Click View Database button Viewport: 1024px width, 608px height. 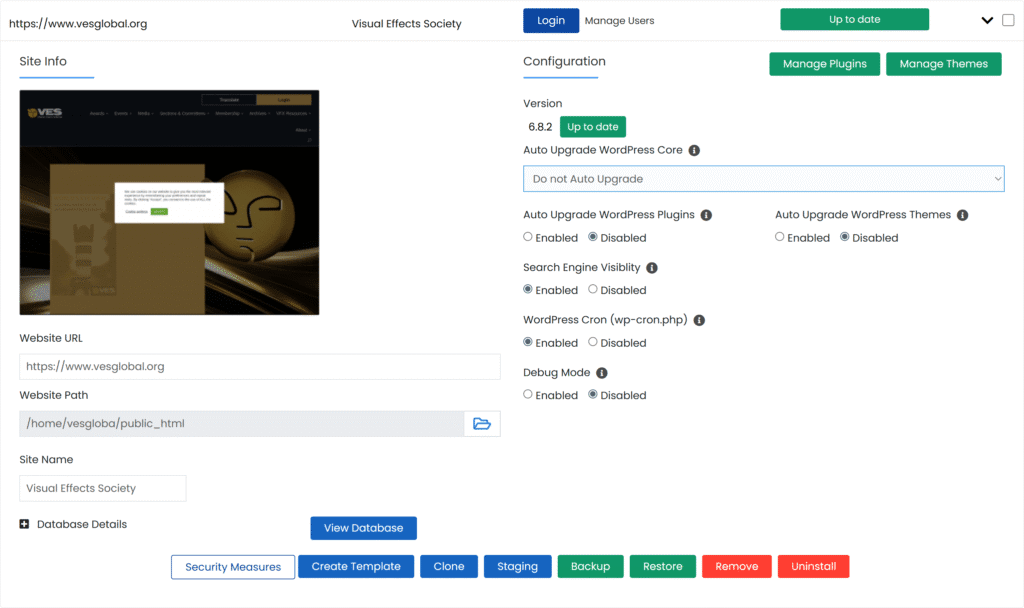pyautogui.click(x=364, y=528)
